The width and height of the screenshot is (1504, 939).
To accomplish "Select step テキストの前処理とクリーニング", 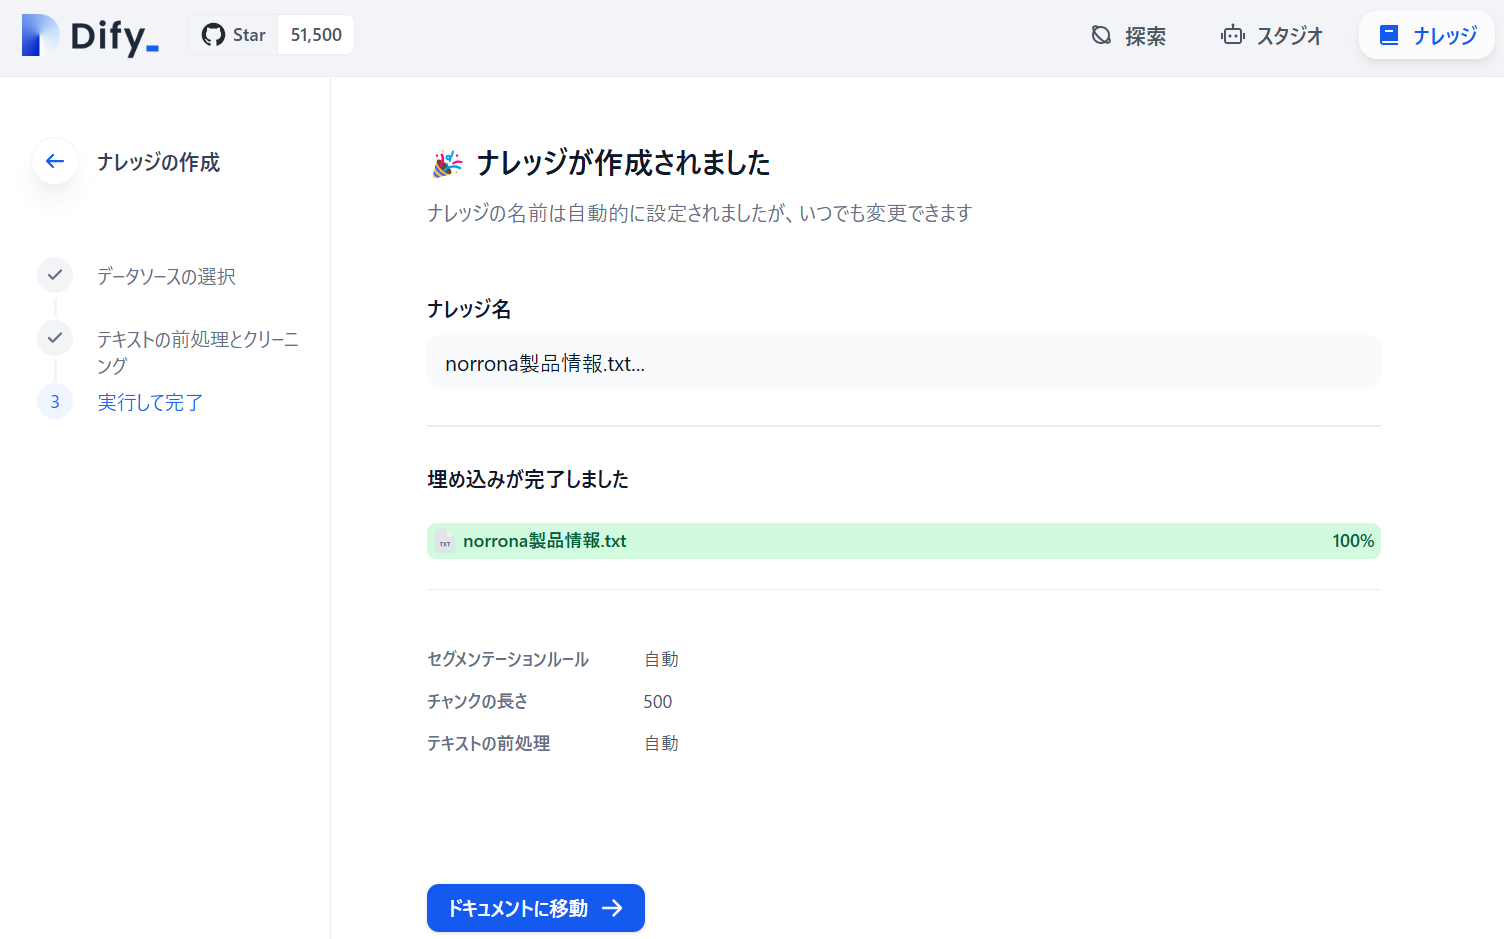I will 198,352.
